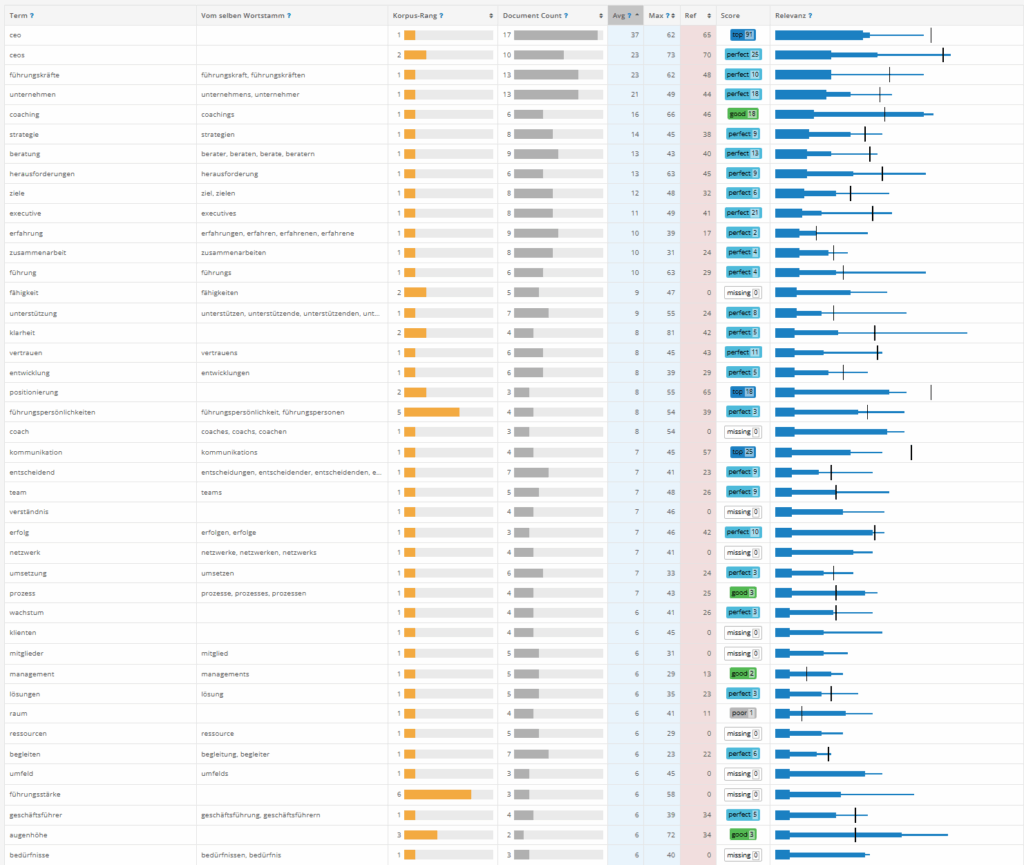Click the Korpus-Rang question mark icon

tap(441, 16)
